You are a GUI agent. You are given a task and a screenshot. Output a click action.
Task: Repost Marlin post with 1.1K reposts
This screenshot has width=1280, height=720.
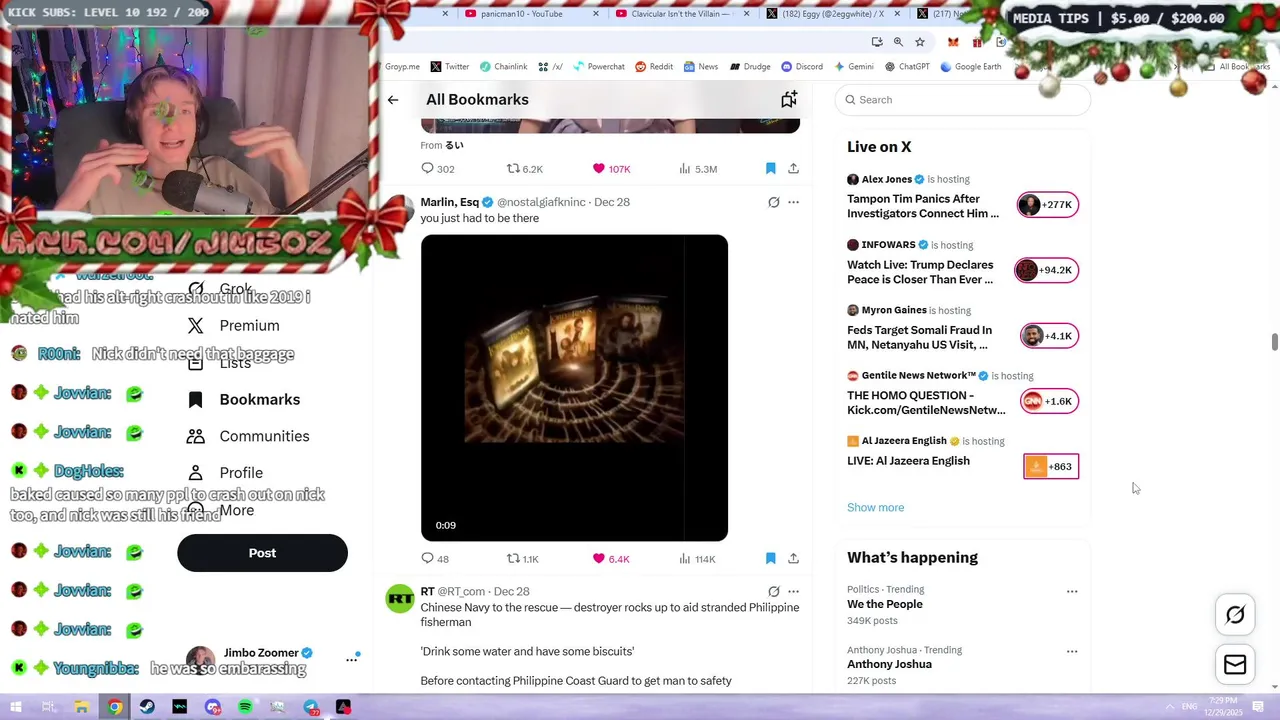click(x=522, y=559)
